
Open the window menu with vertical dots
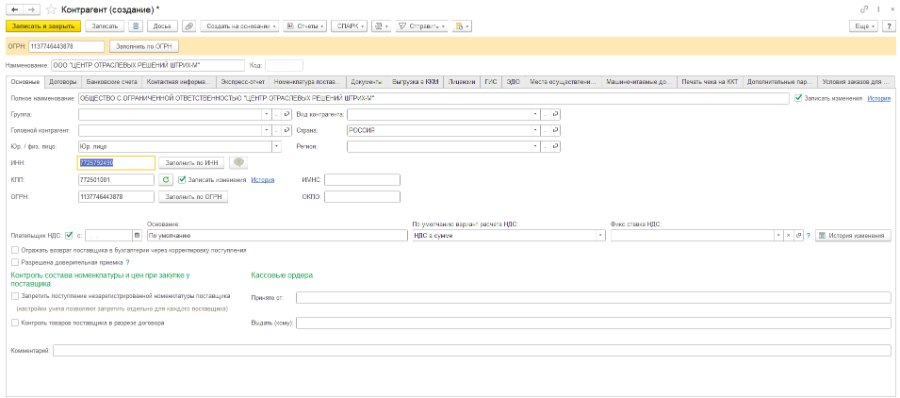(x=878, y=10)
